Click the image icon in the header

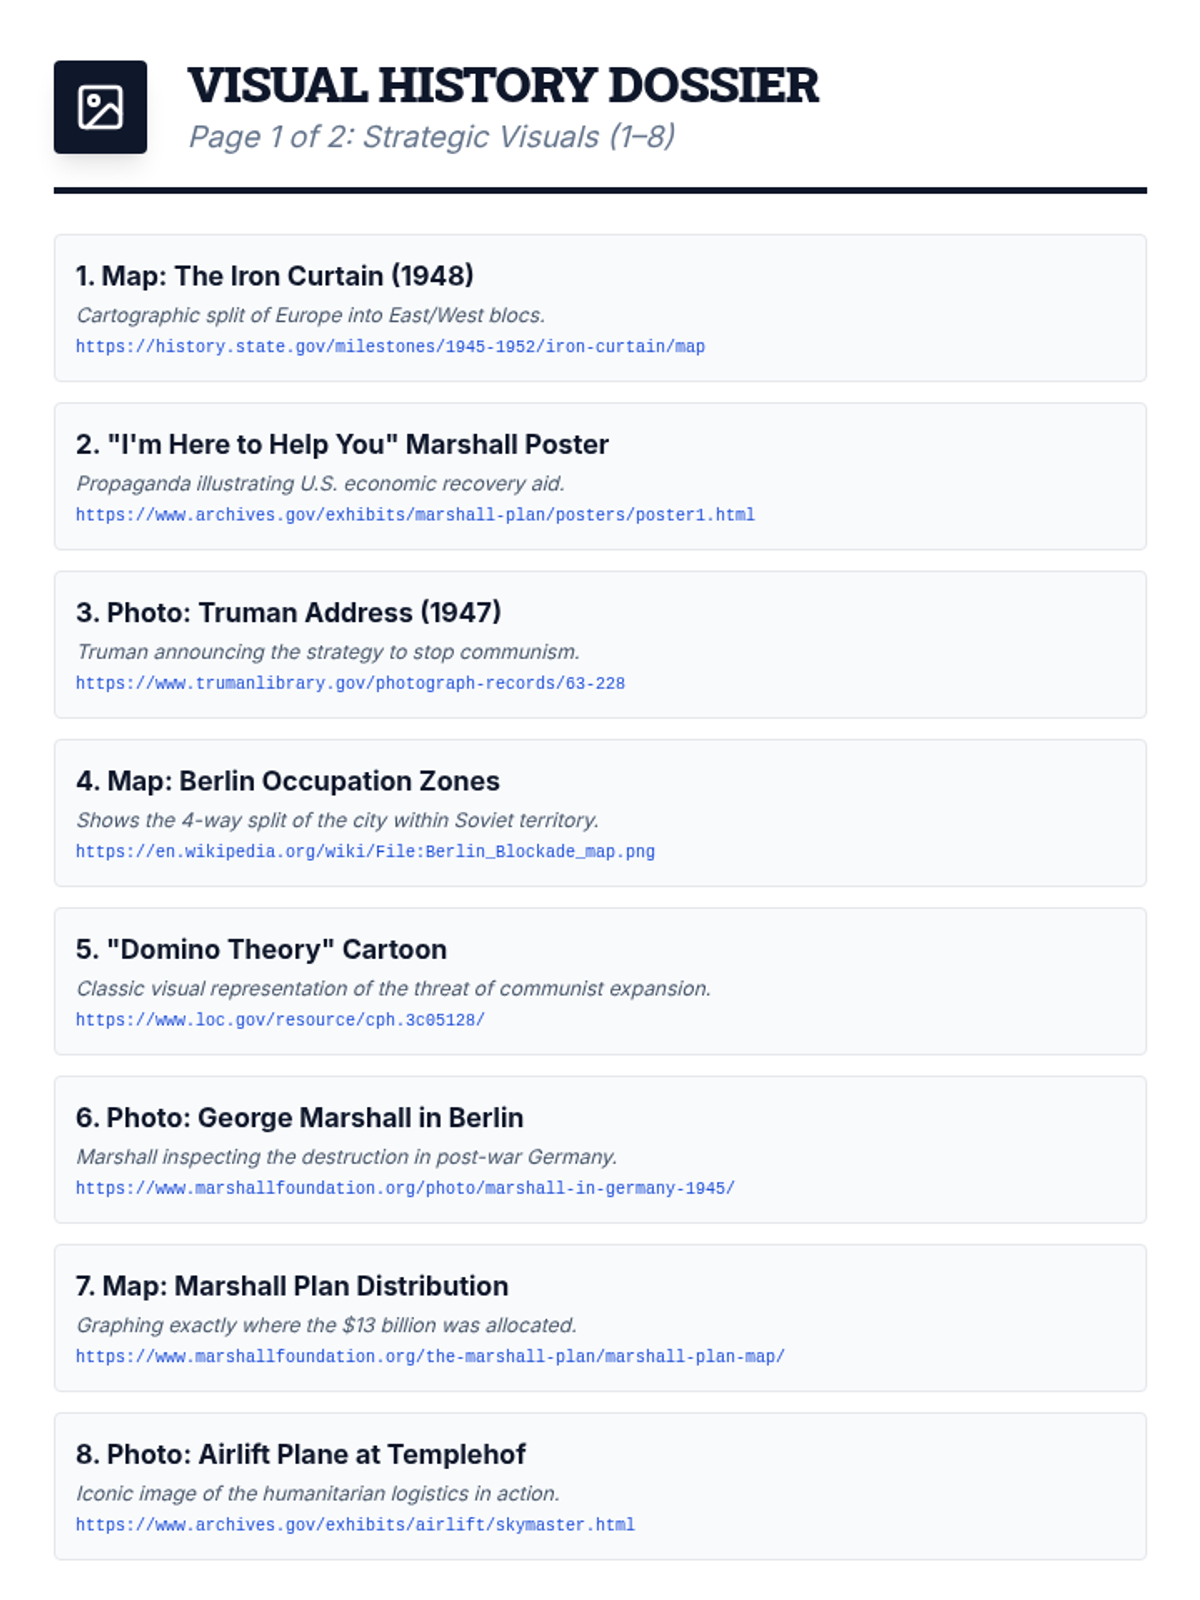tap(100, 107)
